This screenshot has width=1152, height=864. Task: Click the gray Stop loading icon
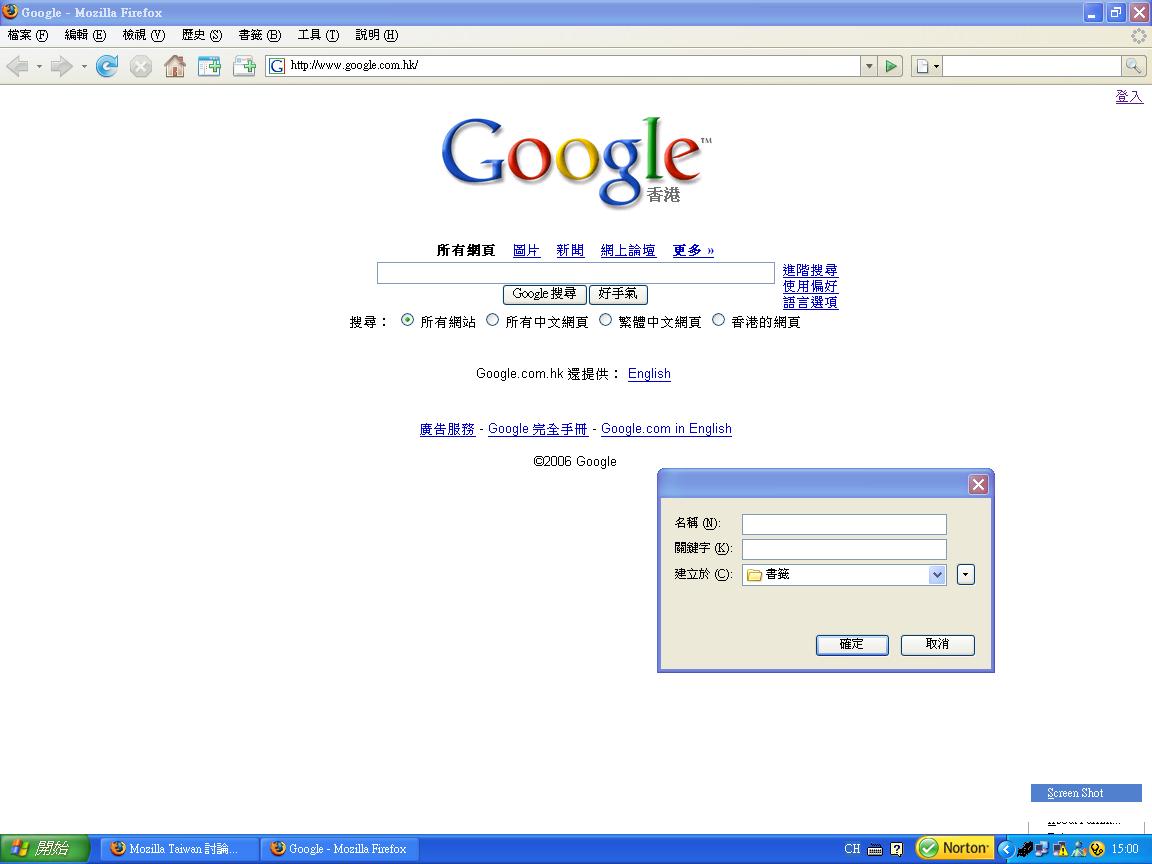140,67
